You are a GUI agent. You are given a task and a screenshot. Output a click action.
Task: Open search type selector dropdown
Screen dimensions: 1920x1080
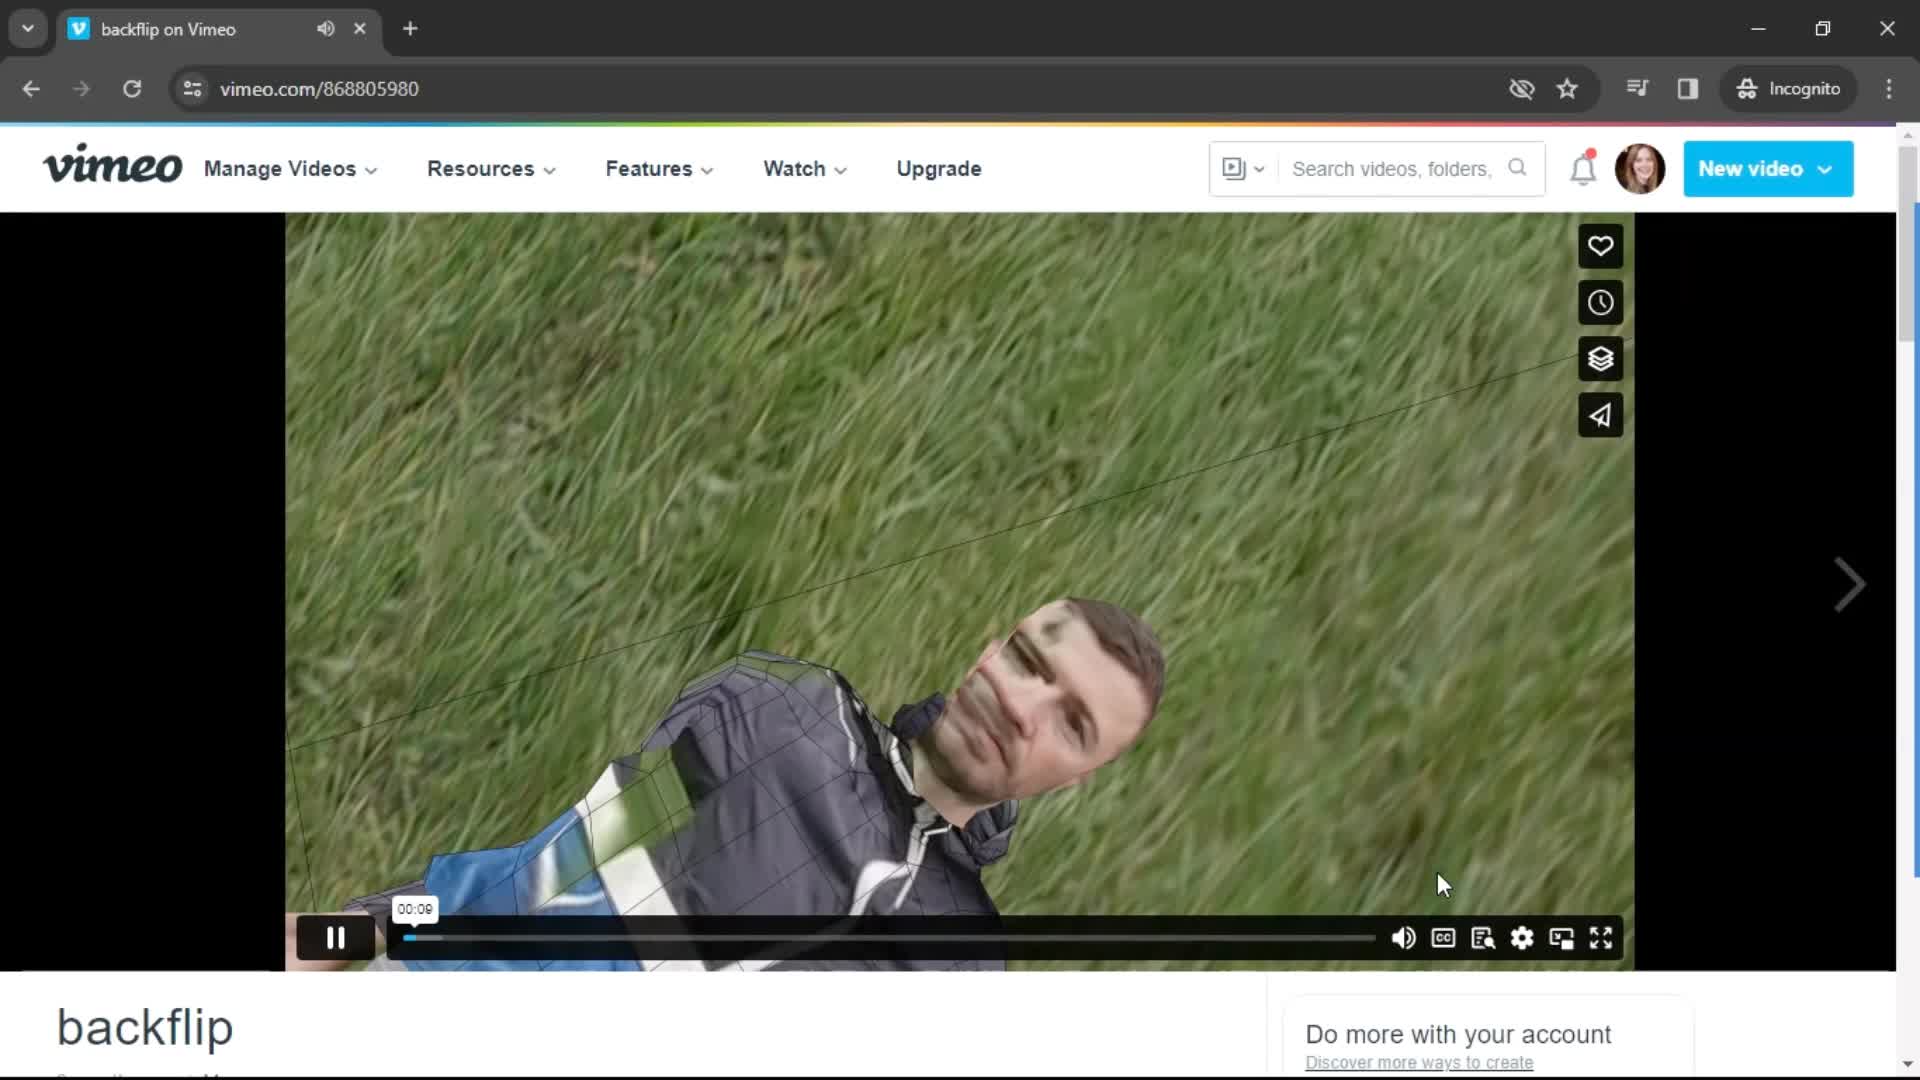coord(1243,169)
